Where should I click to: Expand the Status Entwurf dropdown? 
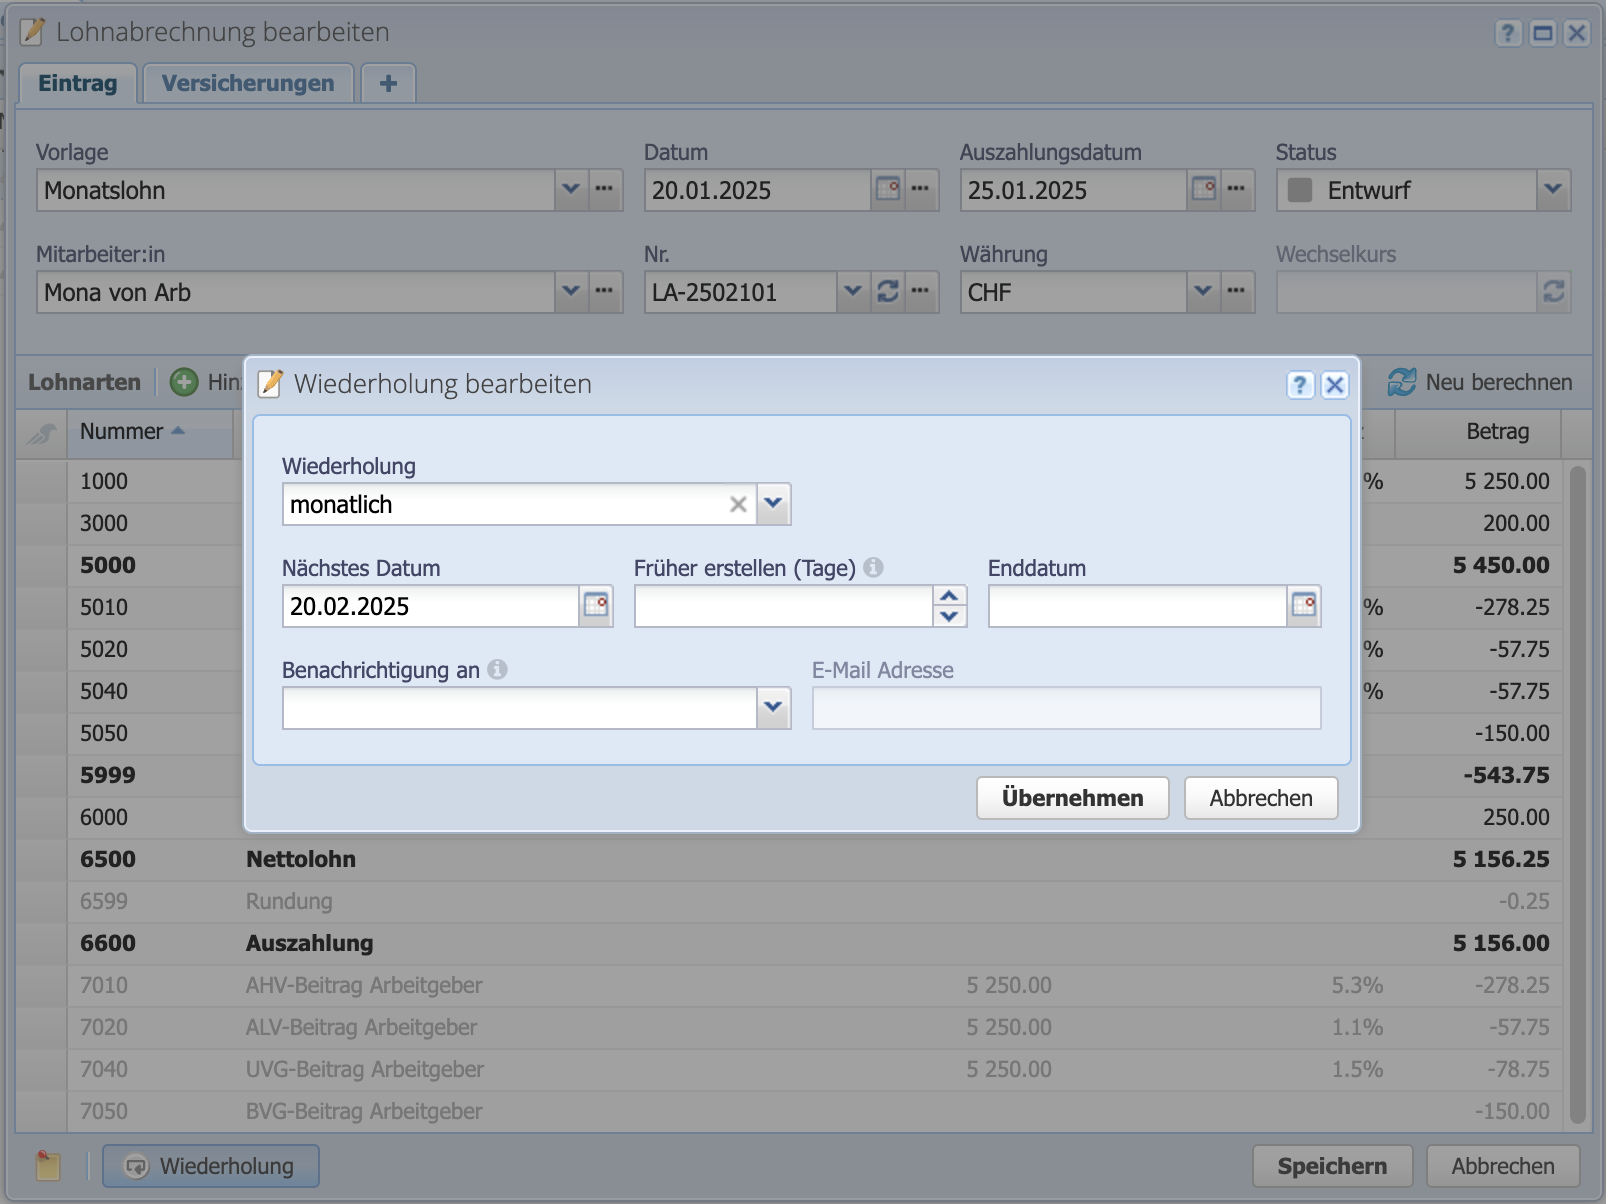(1552, 190)
